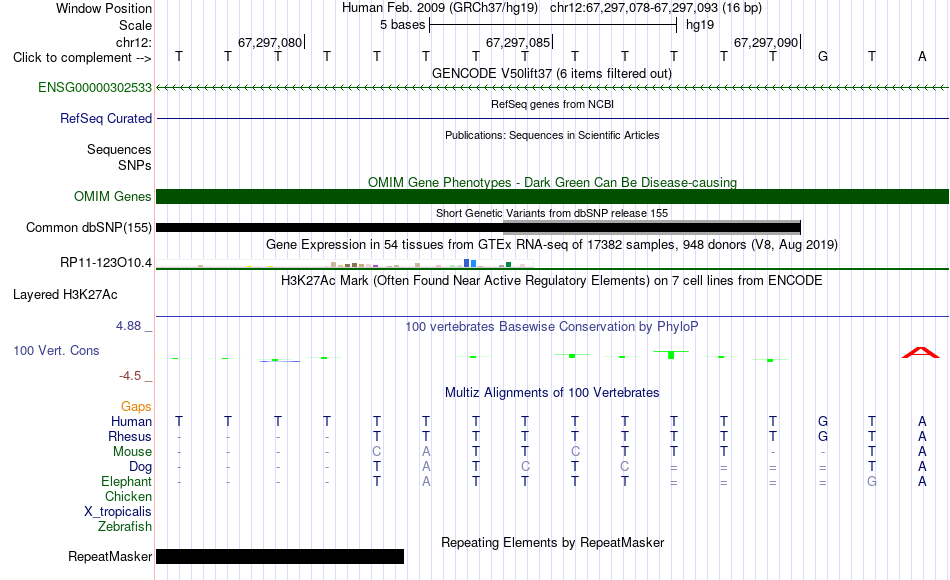Open 'RefSeq genes from NCBI' track title

click(552, 104)
